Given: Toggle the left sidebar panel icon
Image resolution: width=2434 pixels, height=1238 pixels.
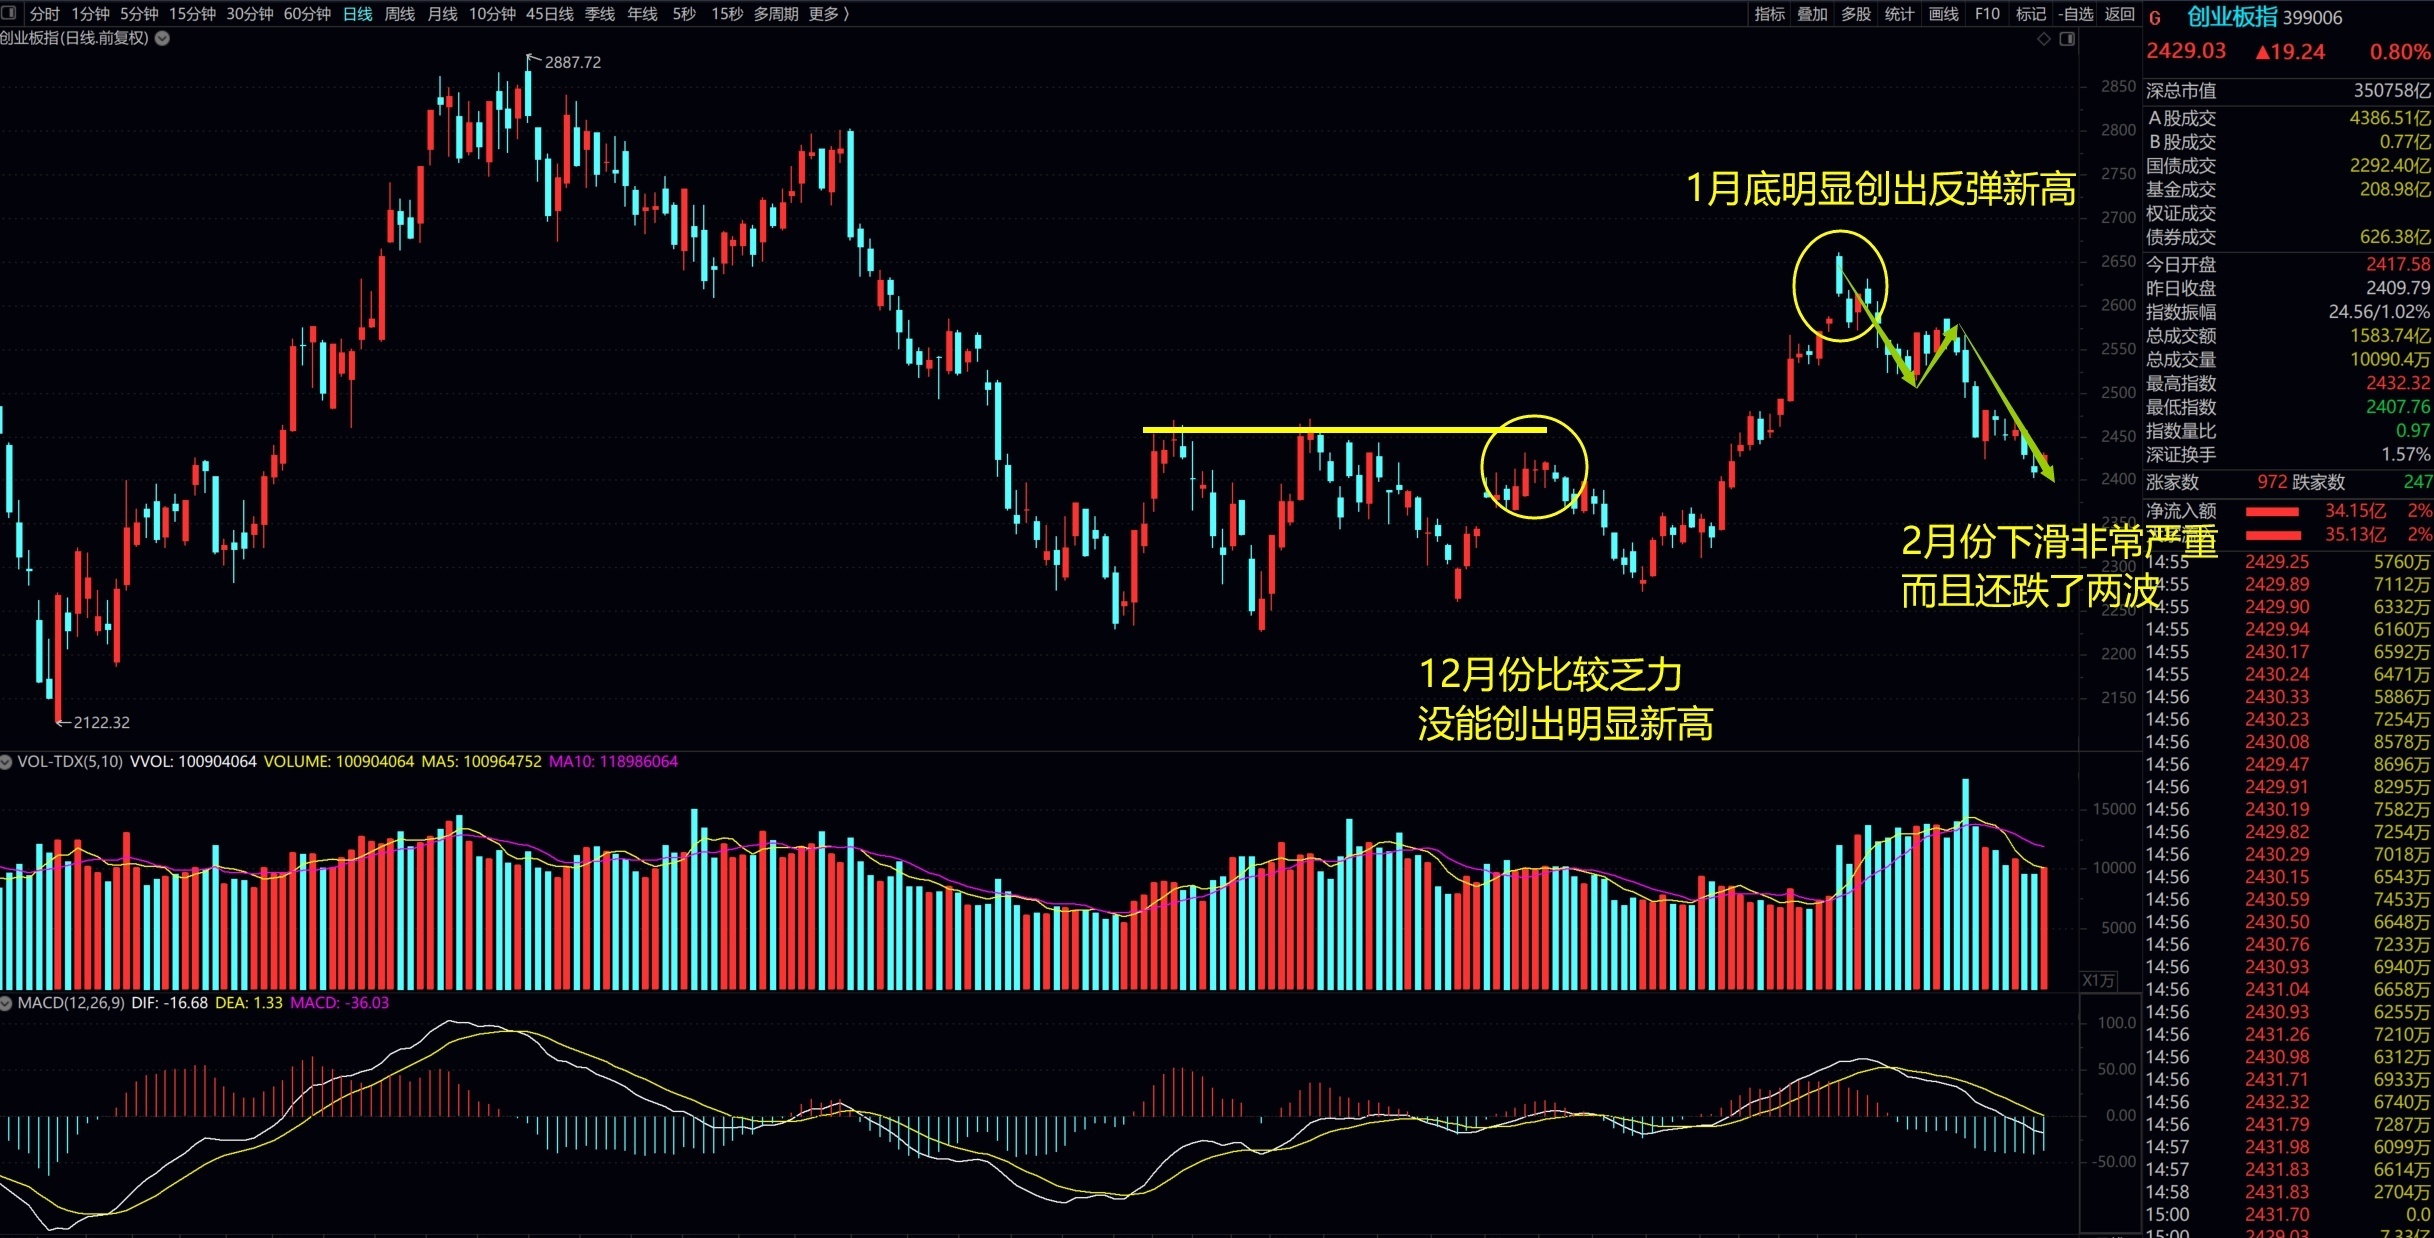Looking at the screenshot, I should point(9,14).
